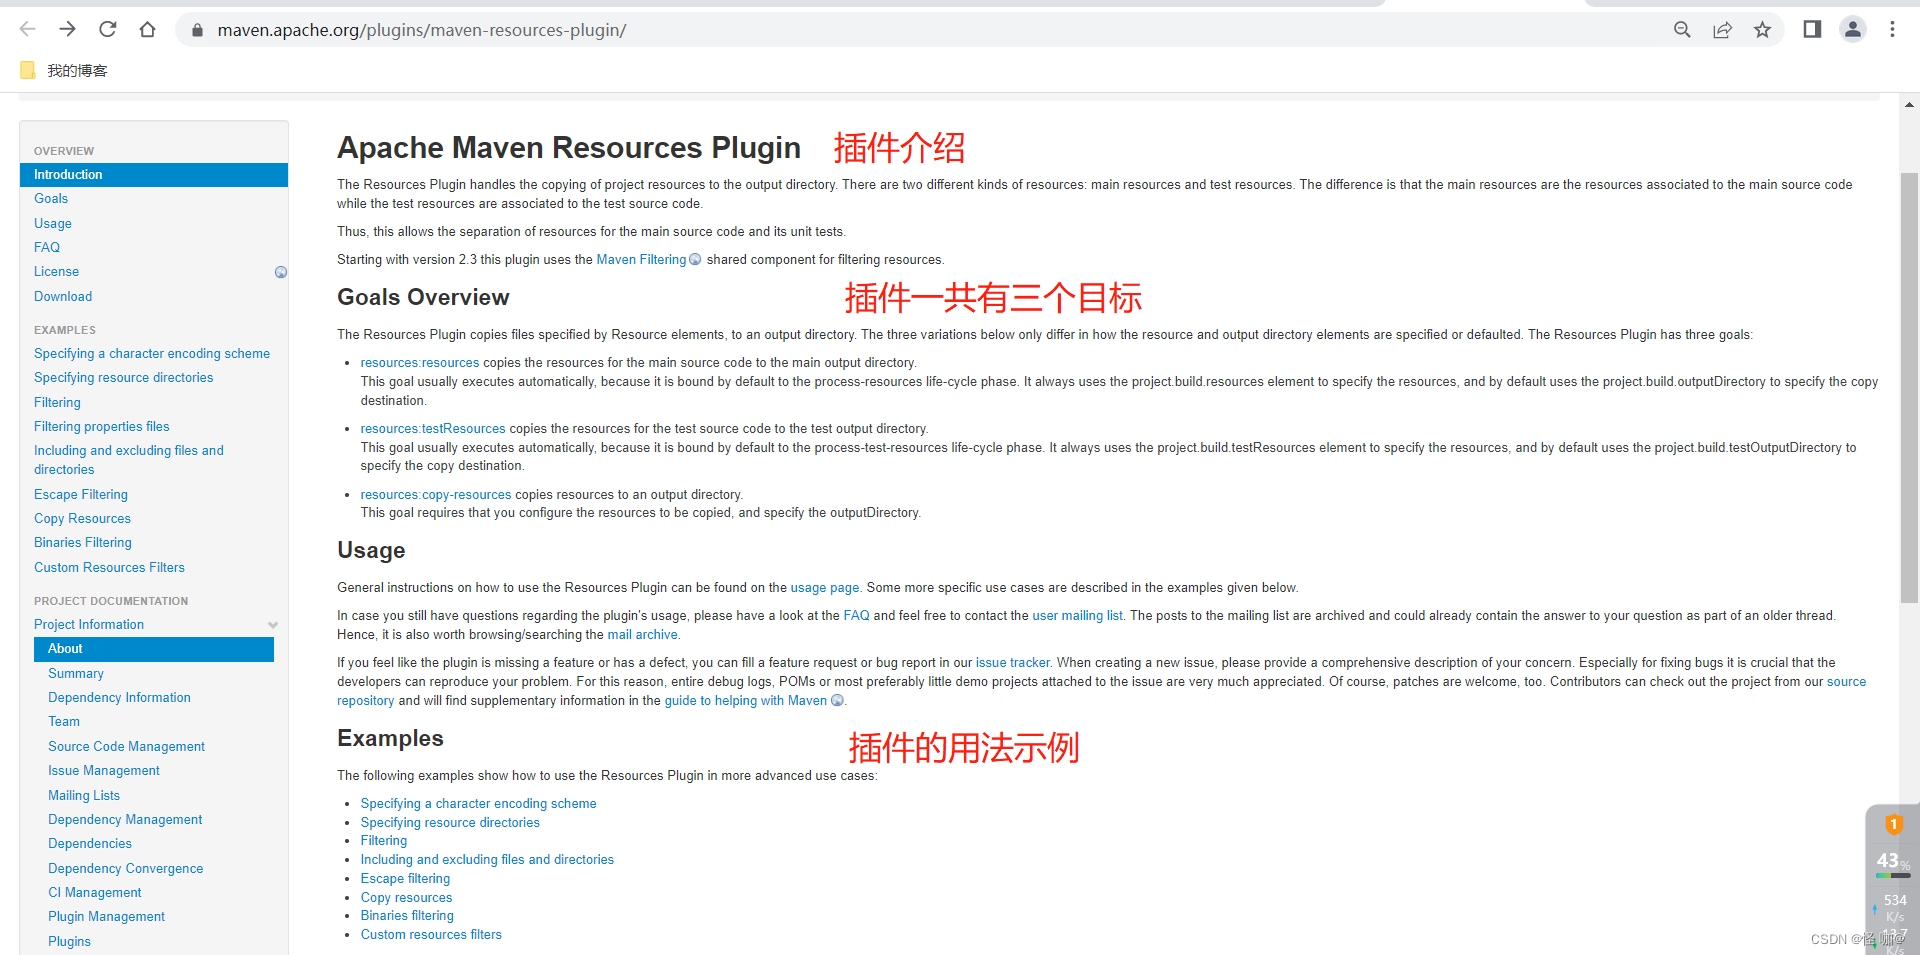Open Dependency Management item
Viewport: 1920px width, 955px height.
(125, 820)
